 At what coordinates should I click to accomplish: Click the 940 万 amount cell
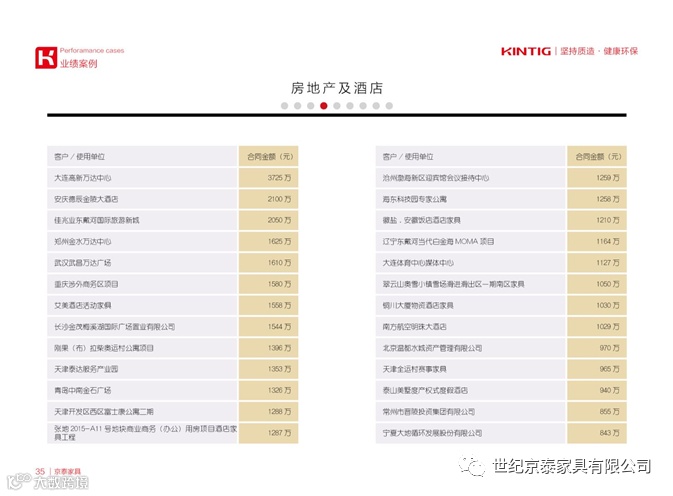tap(597, 390)
